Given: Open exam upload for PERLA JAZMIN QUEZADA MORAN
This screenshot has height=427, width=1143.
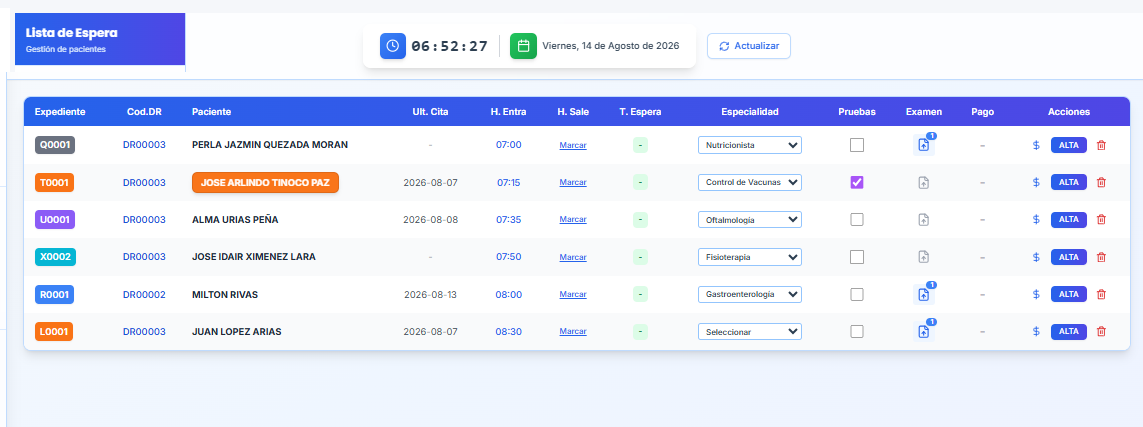Looking at the screenshot, I should [924, 145].
